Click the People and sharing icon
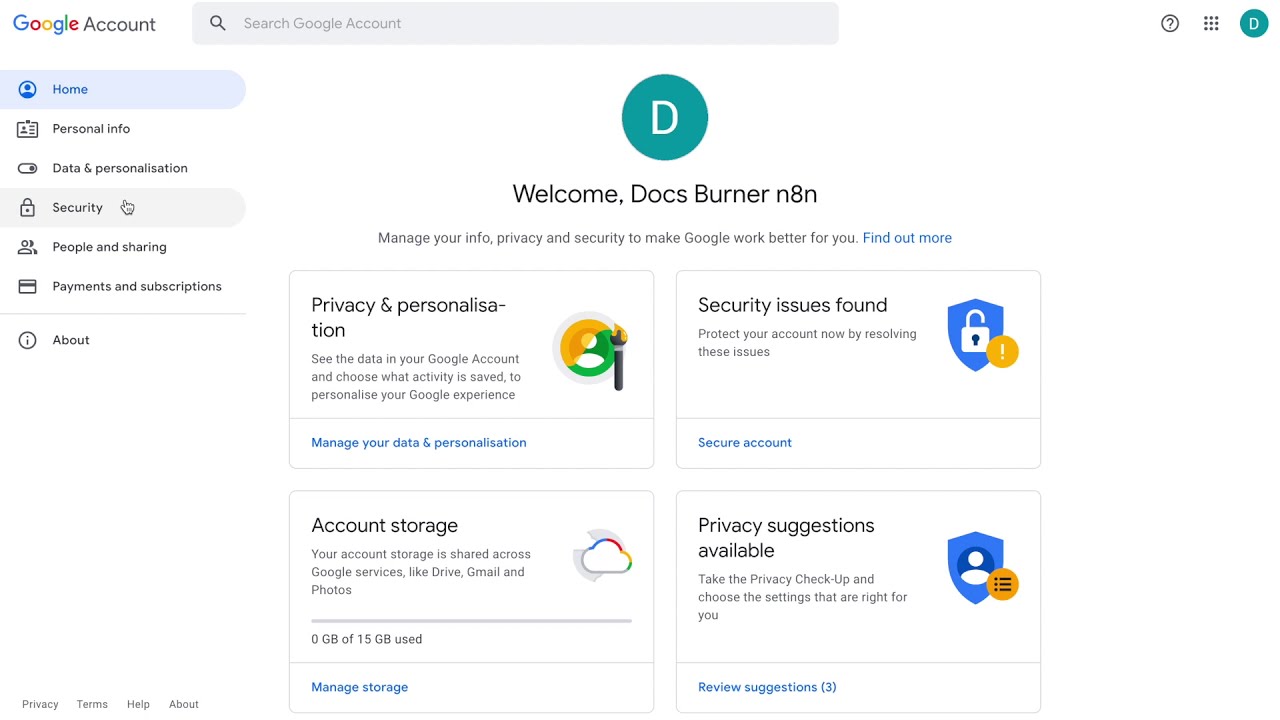Viewport: 1280px width, 720px height. coord(28,247)
